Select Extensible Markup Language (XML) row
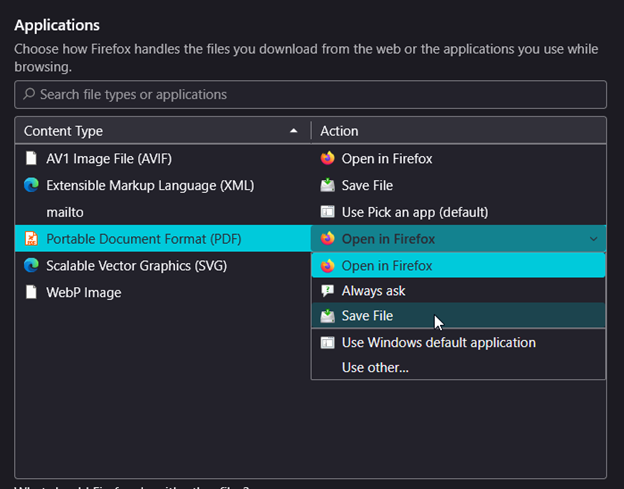The image size is (624, 489). pos(163,185)
